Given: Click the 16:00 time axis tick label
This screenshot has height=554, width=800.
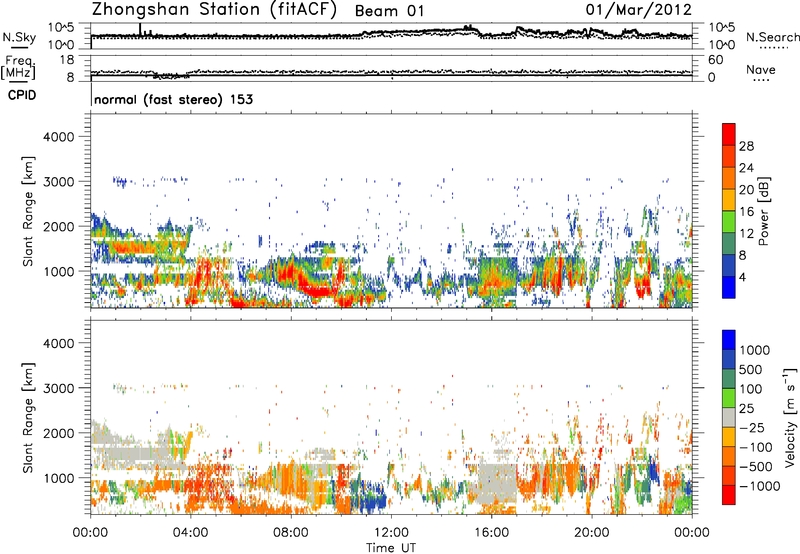Looking at the screenshot, I should [491, 533].
